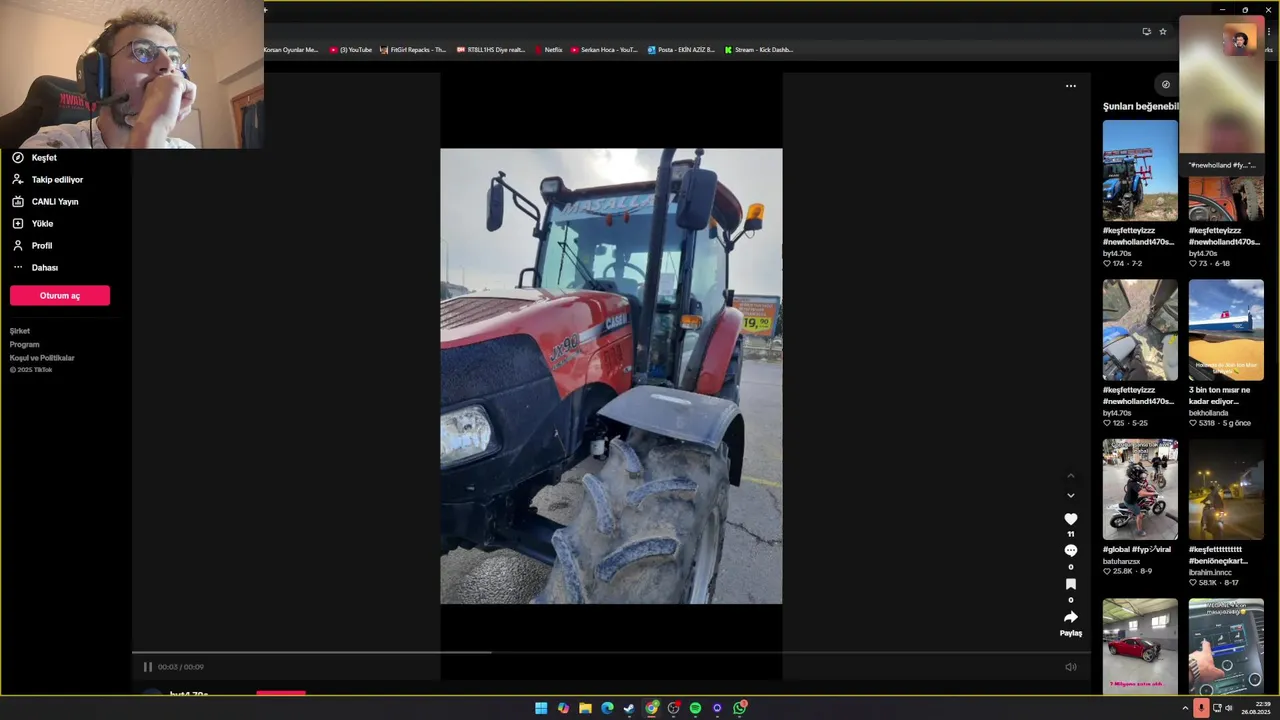Screen dimensions: 1280x720
Task: Click the circular icon above the Şunları beğenebilirsin (recommended) list
Action: [1165, 85]
